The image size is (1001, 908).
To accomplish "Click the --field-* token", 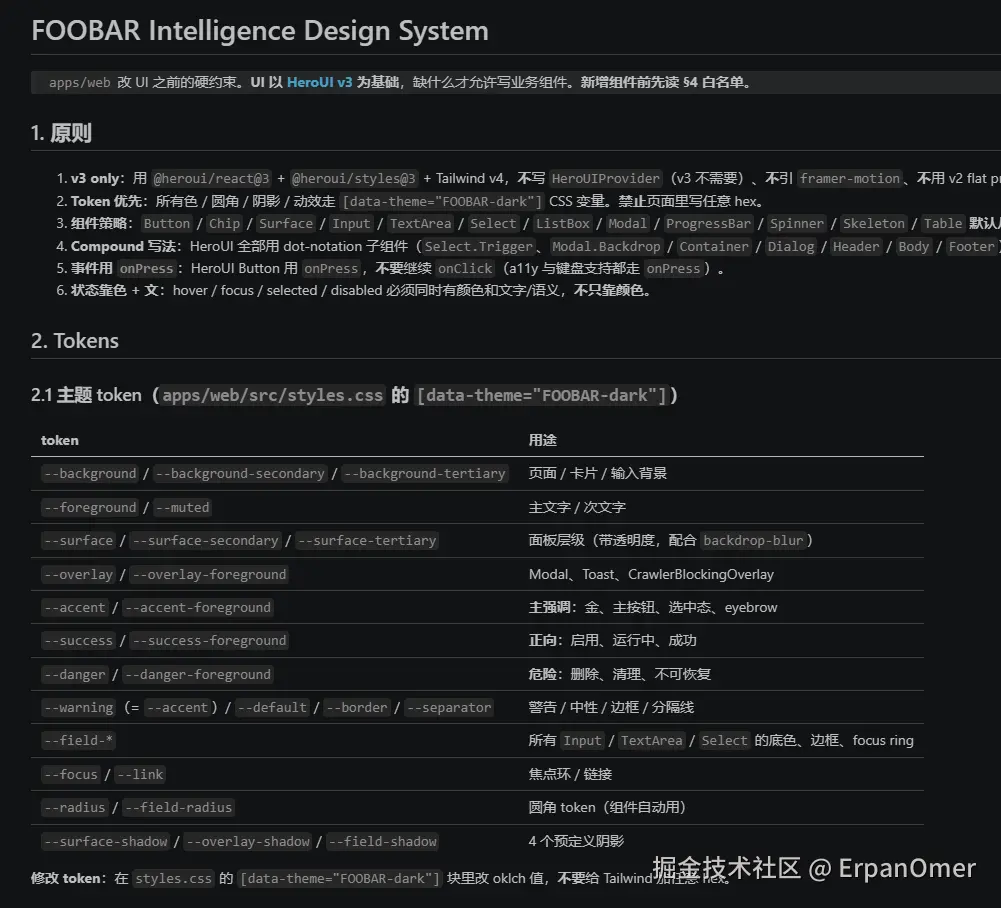I will [79, 741].
